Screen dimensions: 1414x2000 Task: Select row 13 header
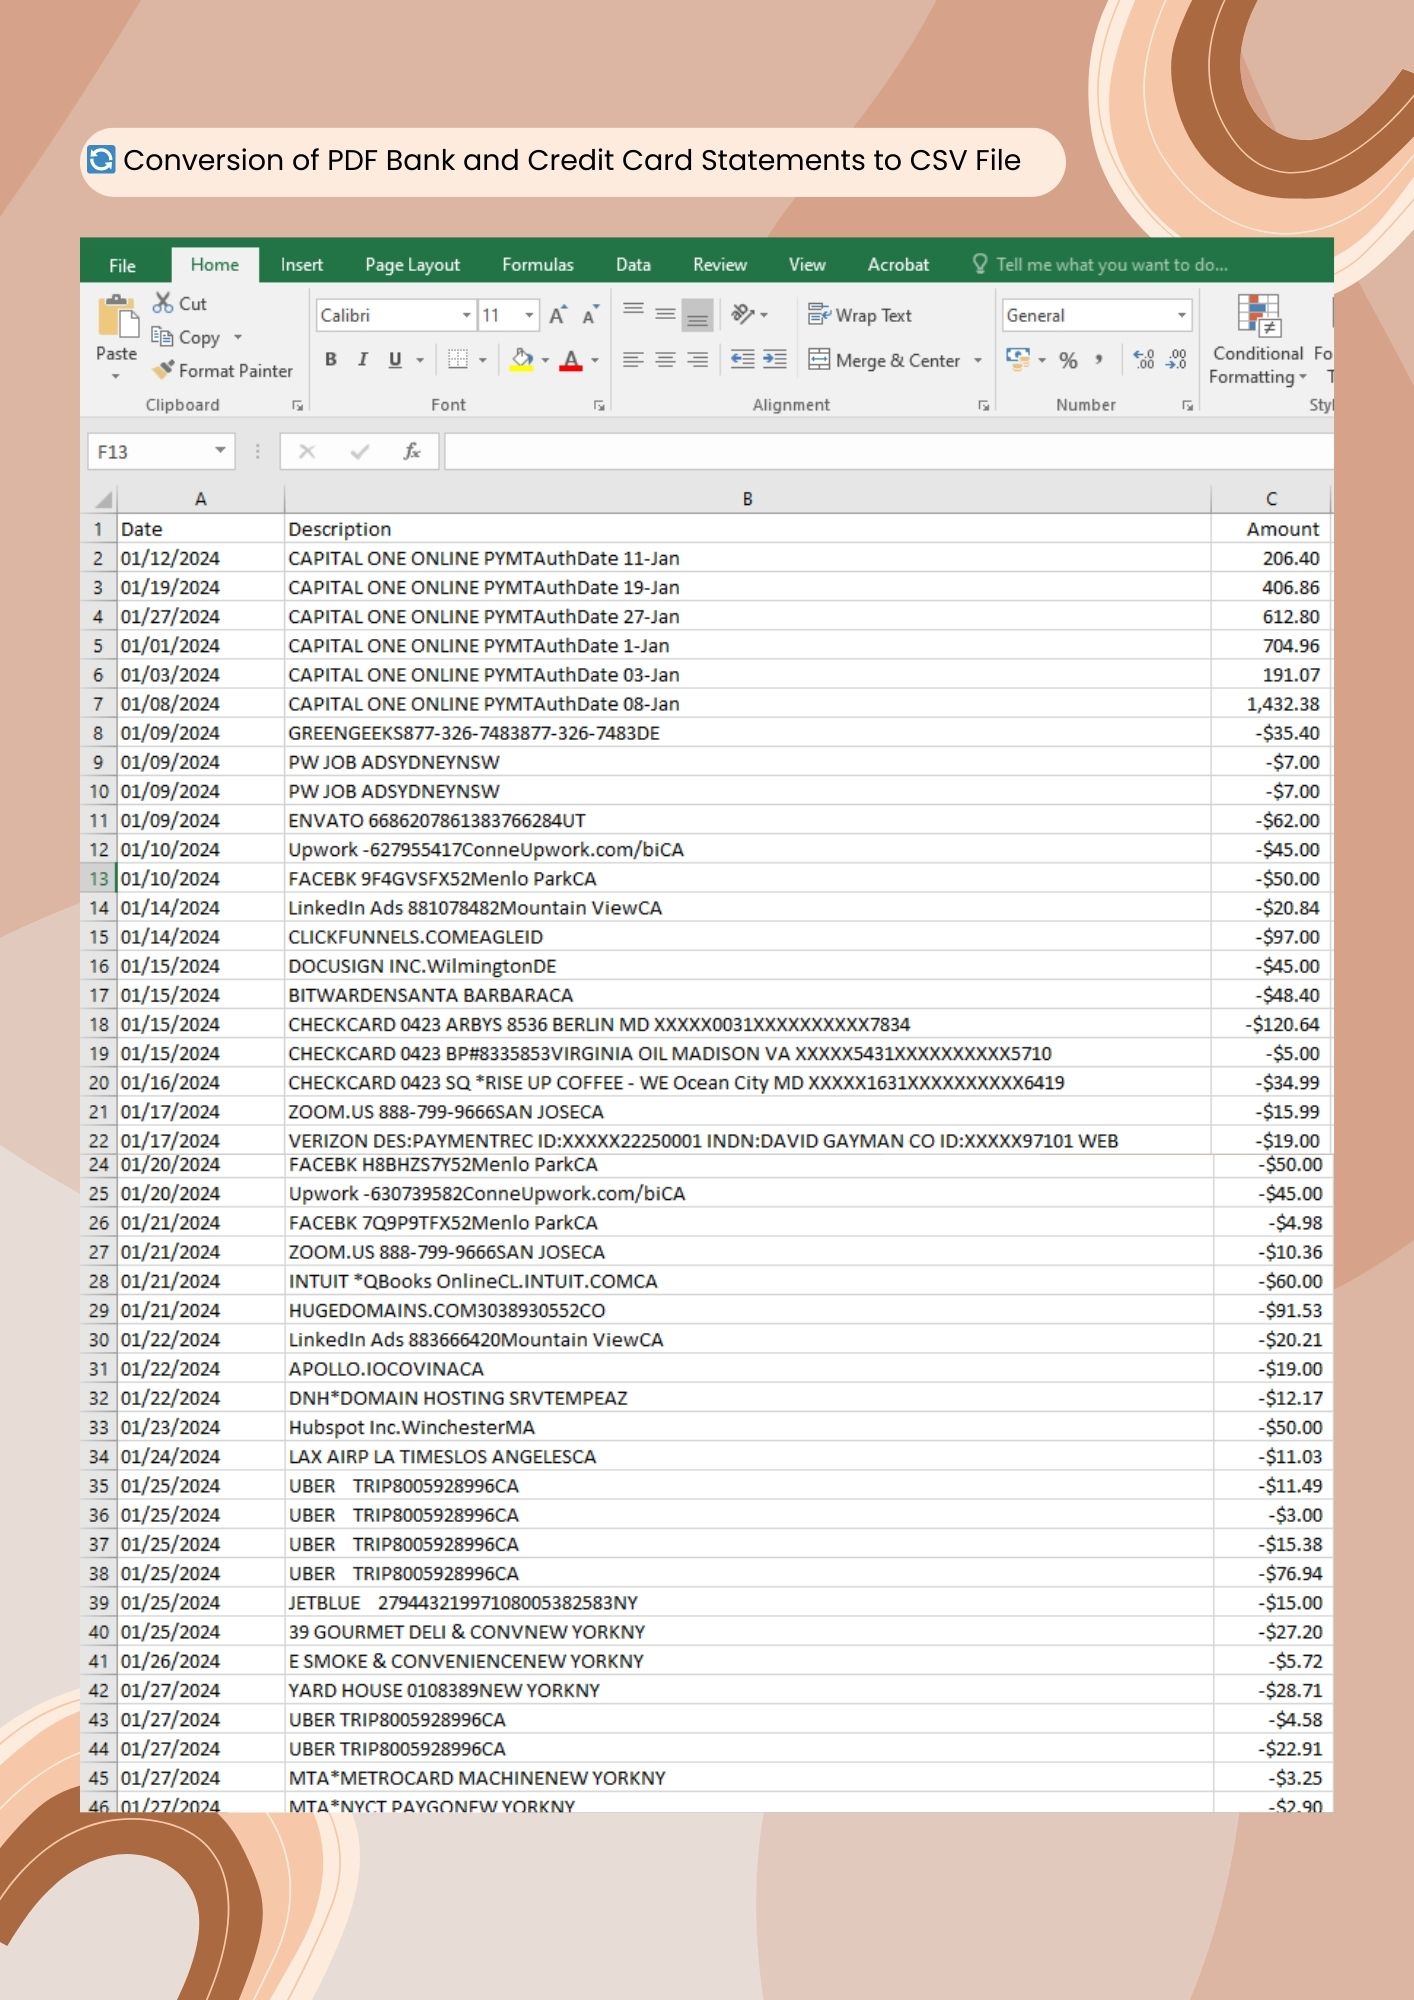coord(98,879)
